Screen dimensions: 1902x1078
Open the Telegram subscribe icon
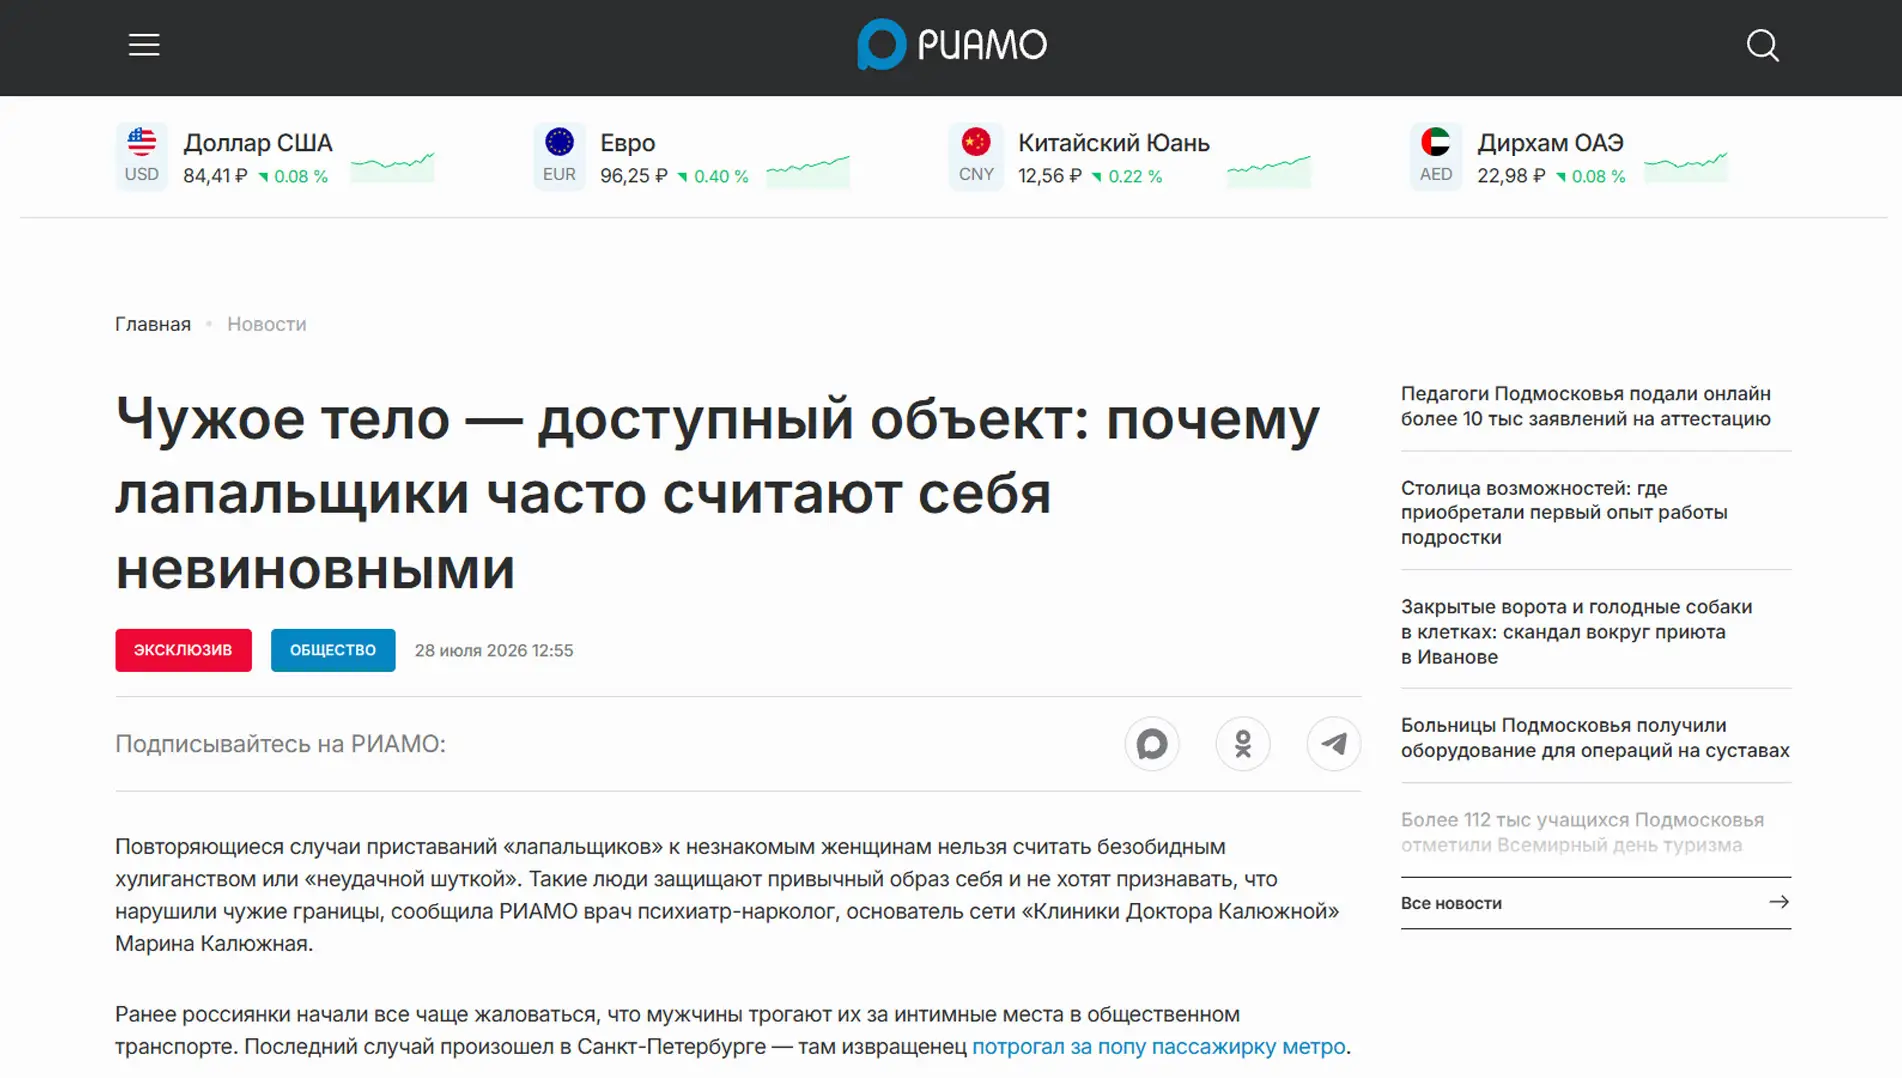click(1334, 744)
